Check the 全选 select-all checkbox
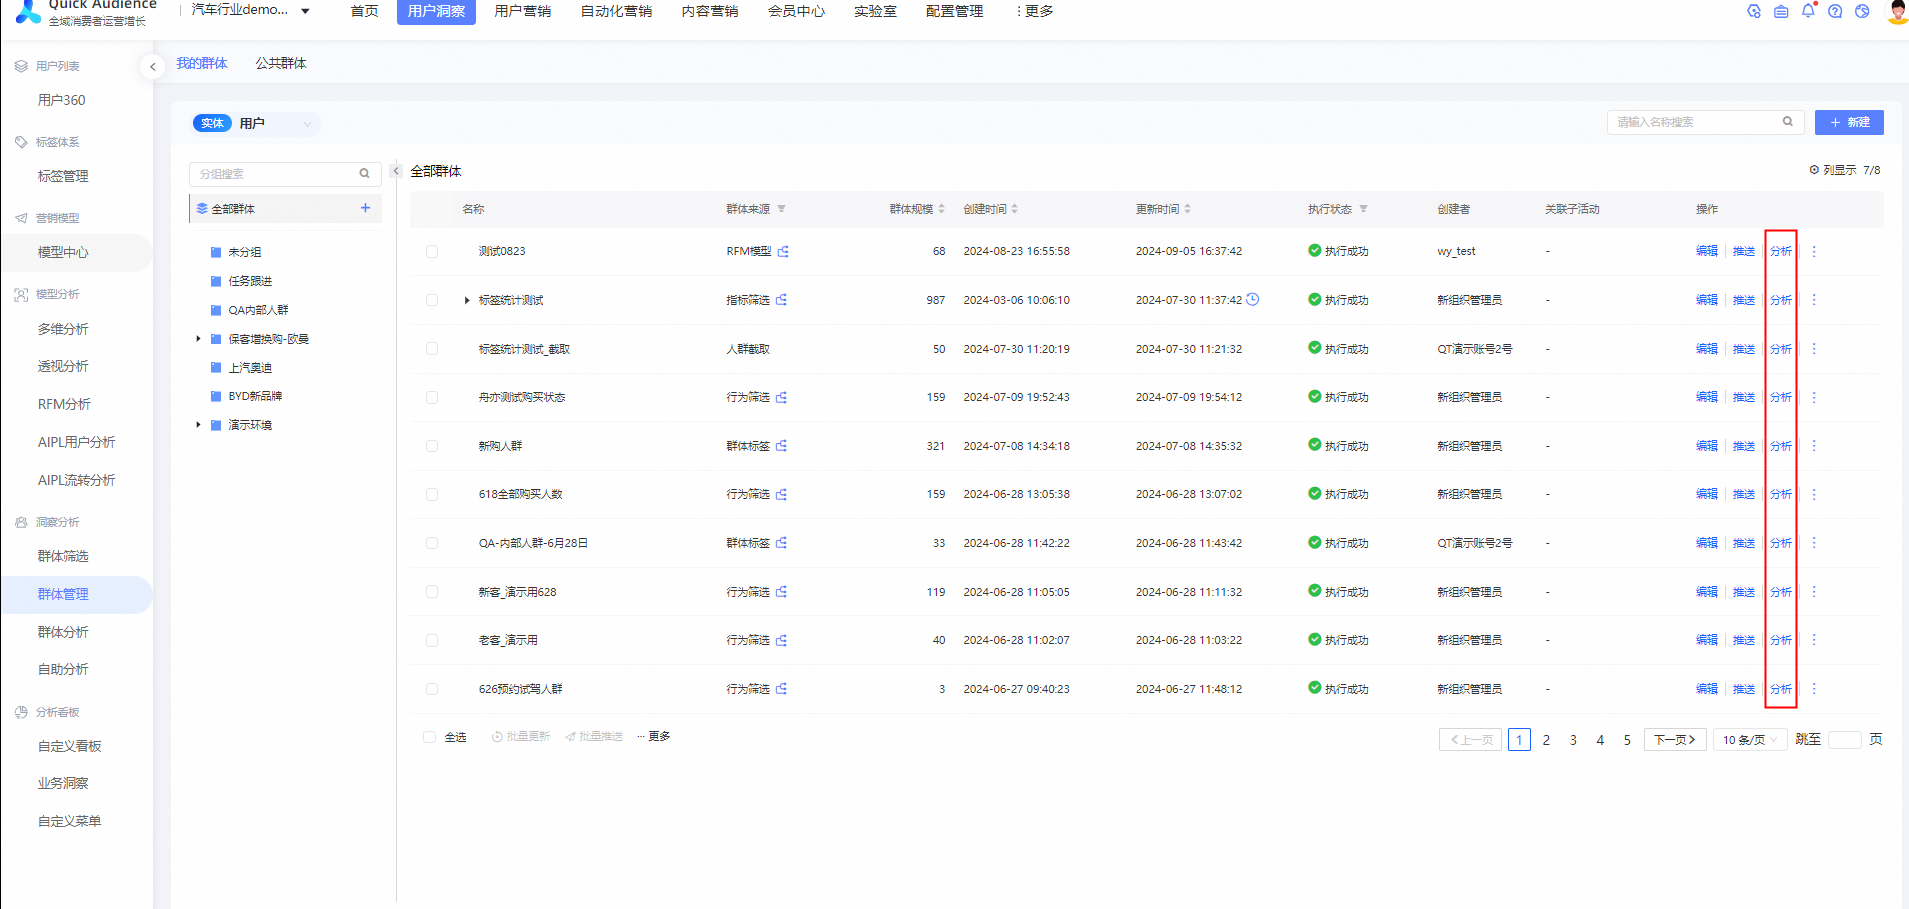 coord(429,737)
